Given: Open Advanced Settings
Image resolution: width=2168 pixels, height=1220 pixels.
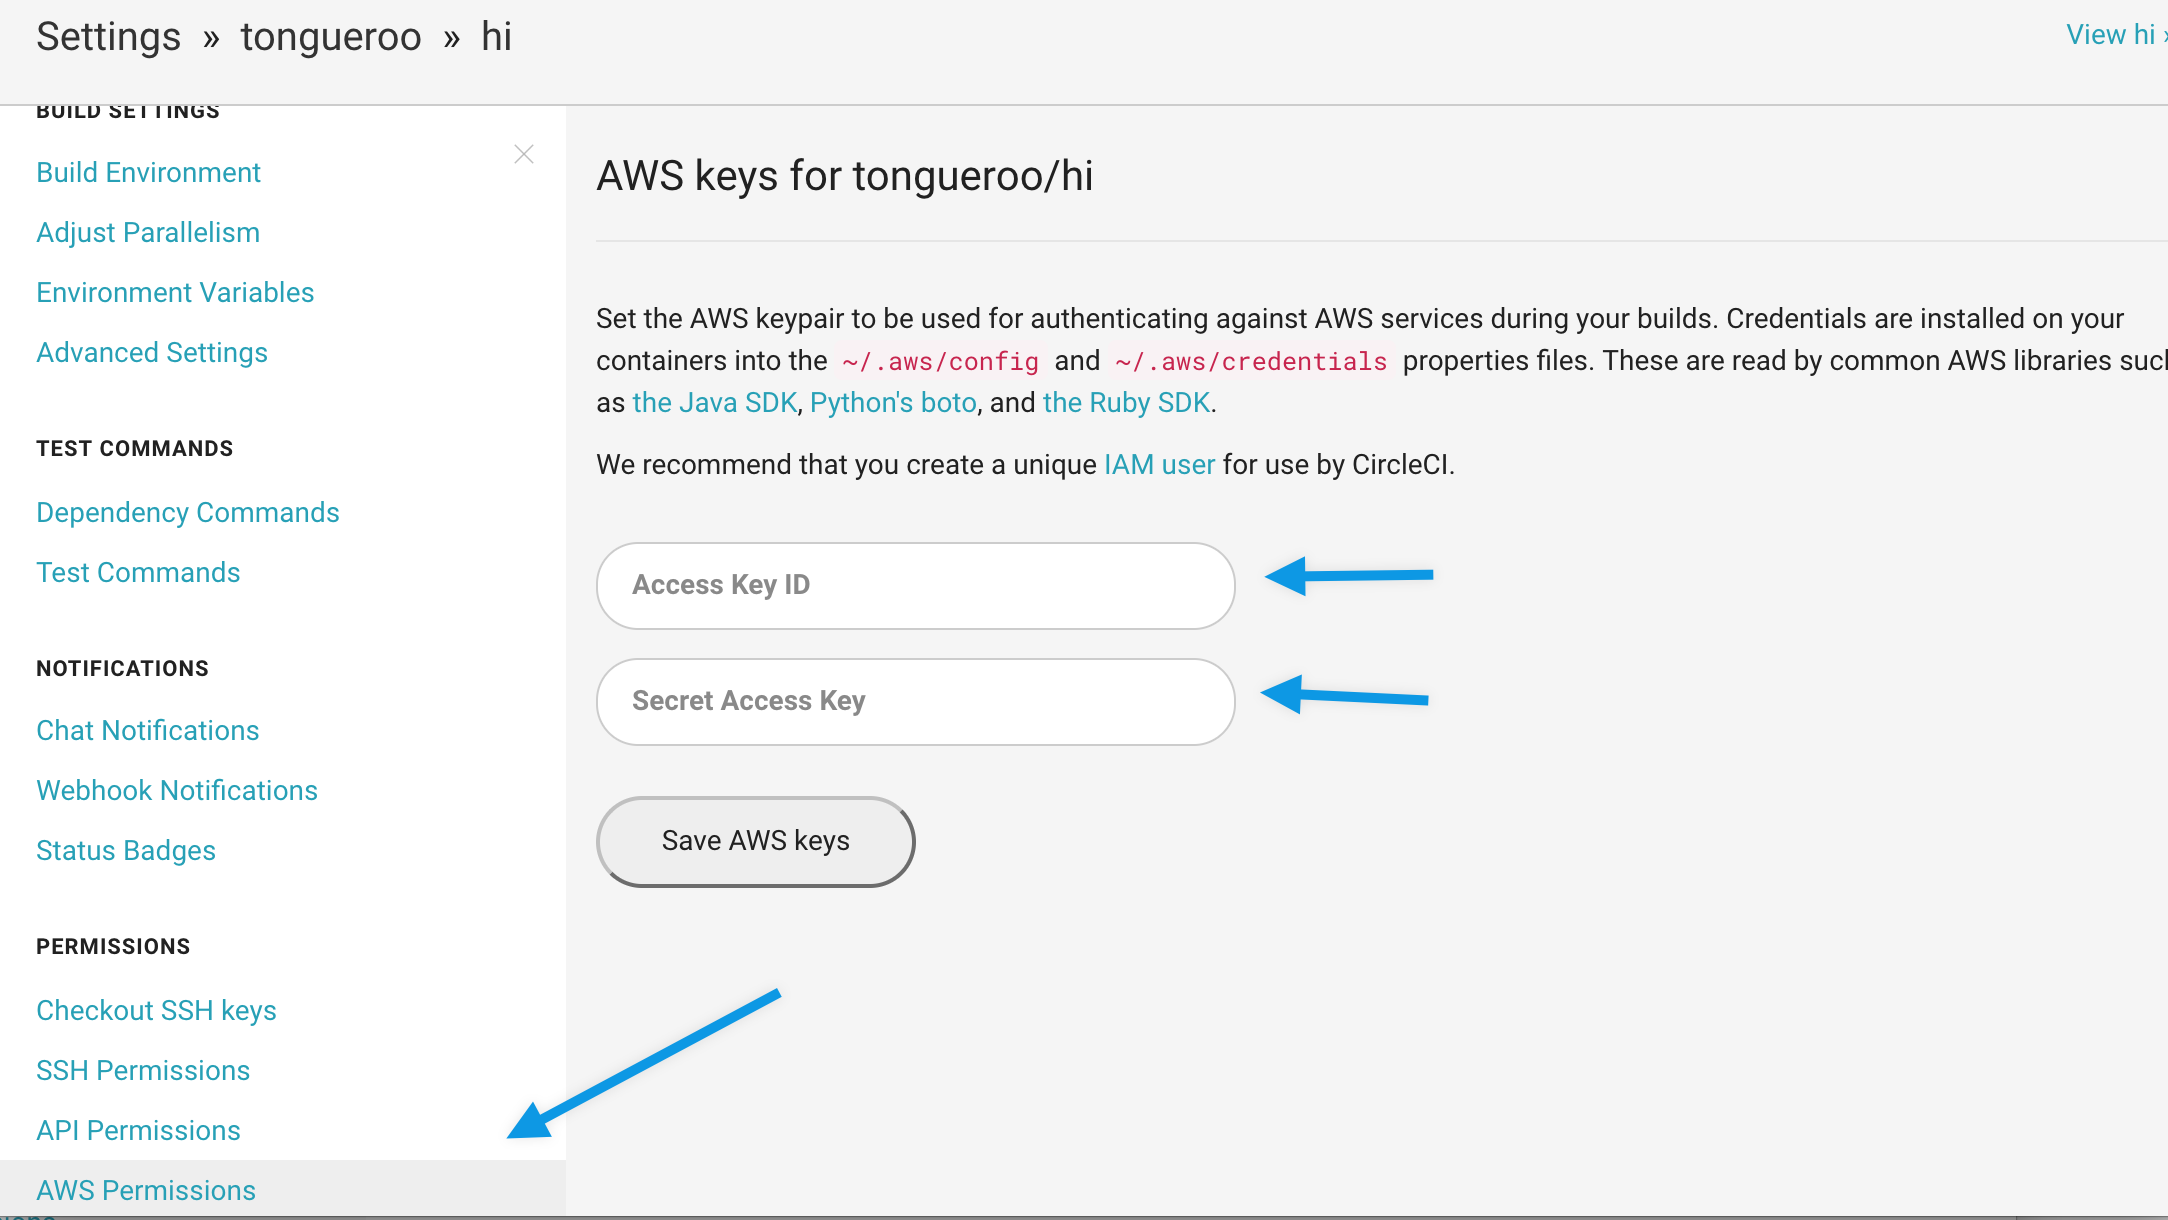Looking at the screenshot, I should (152, 352).
